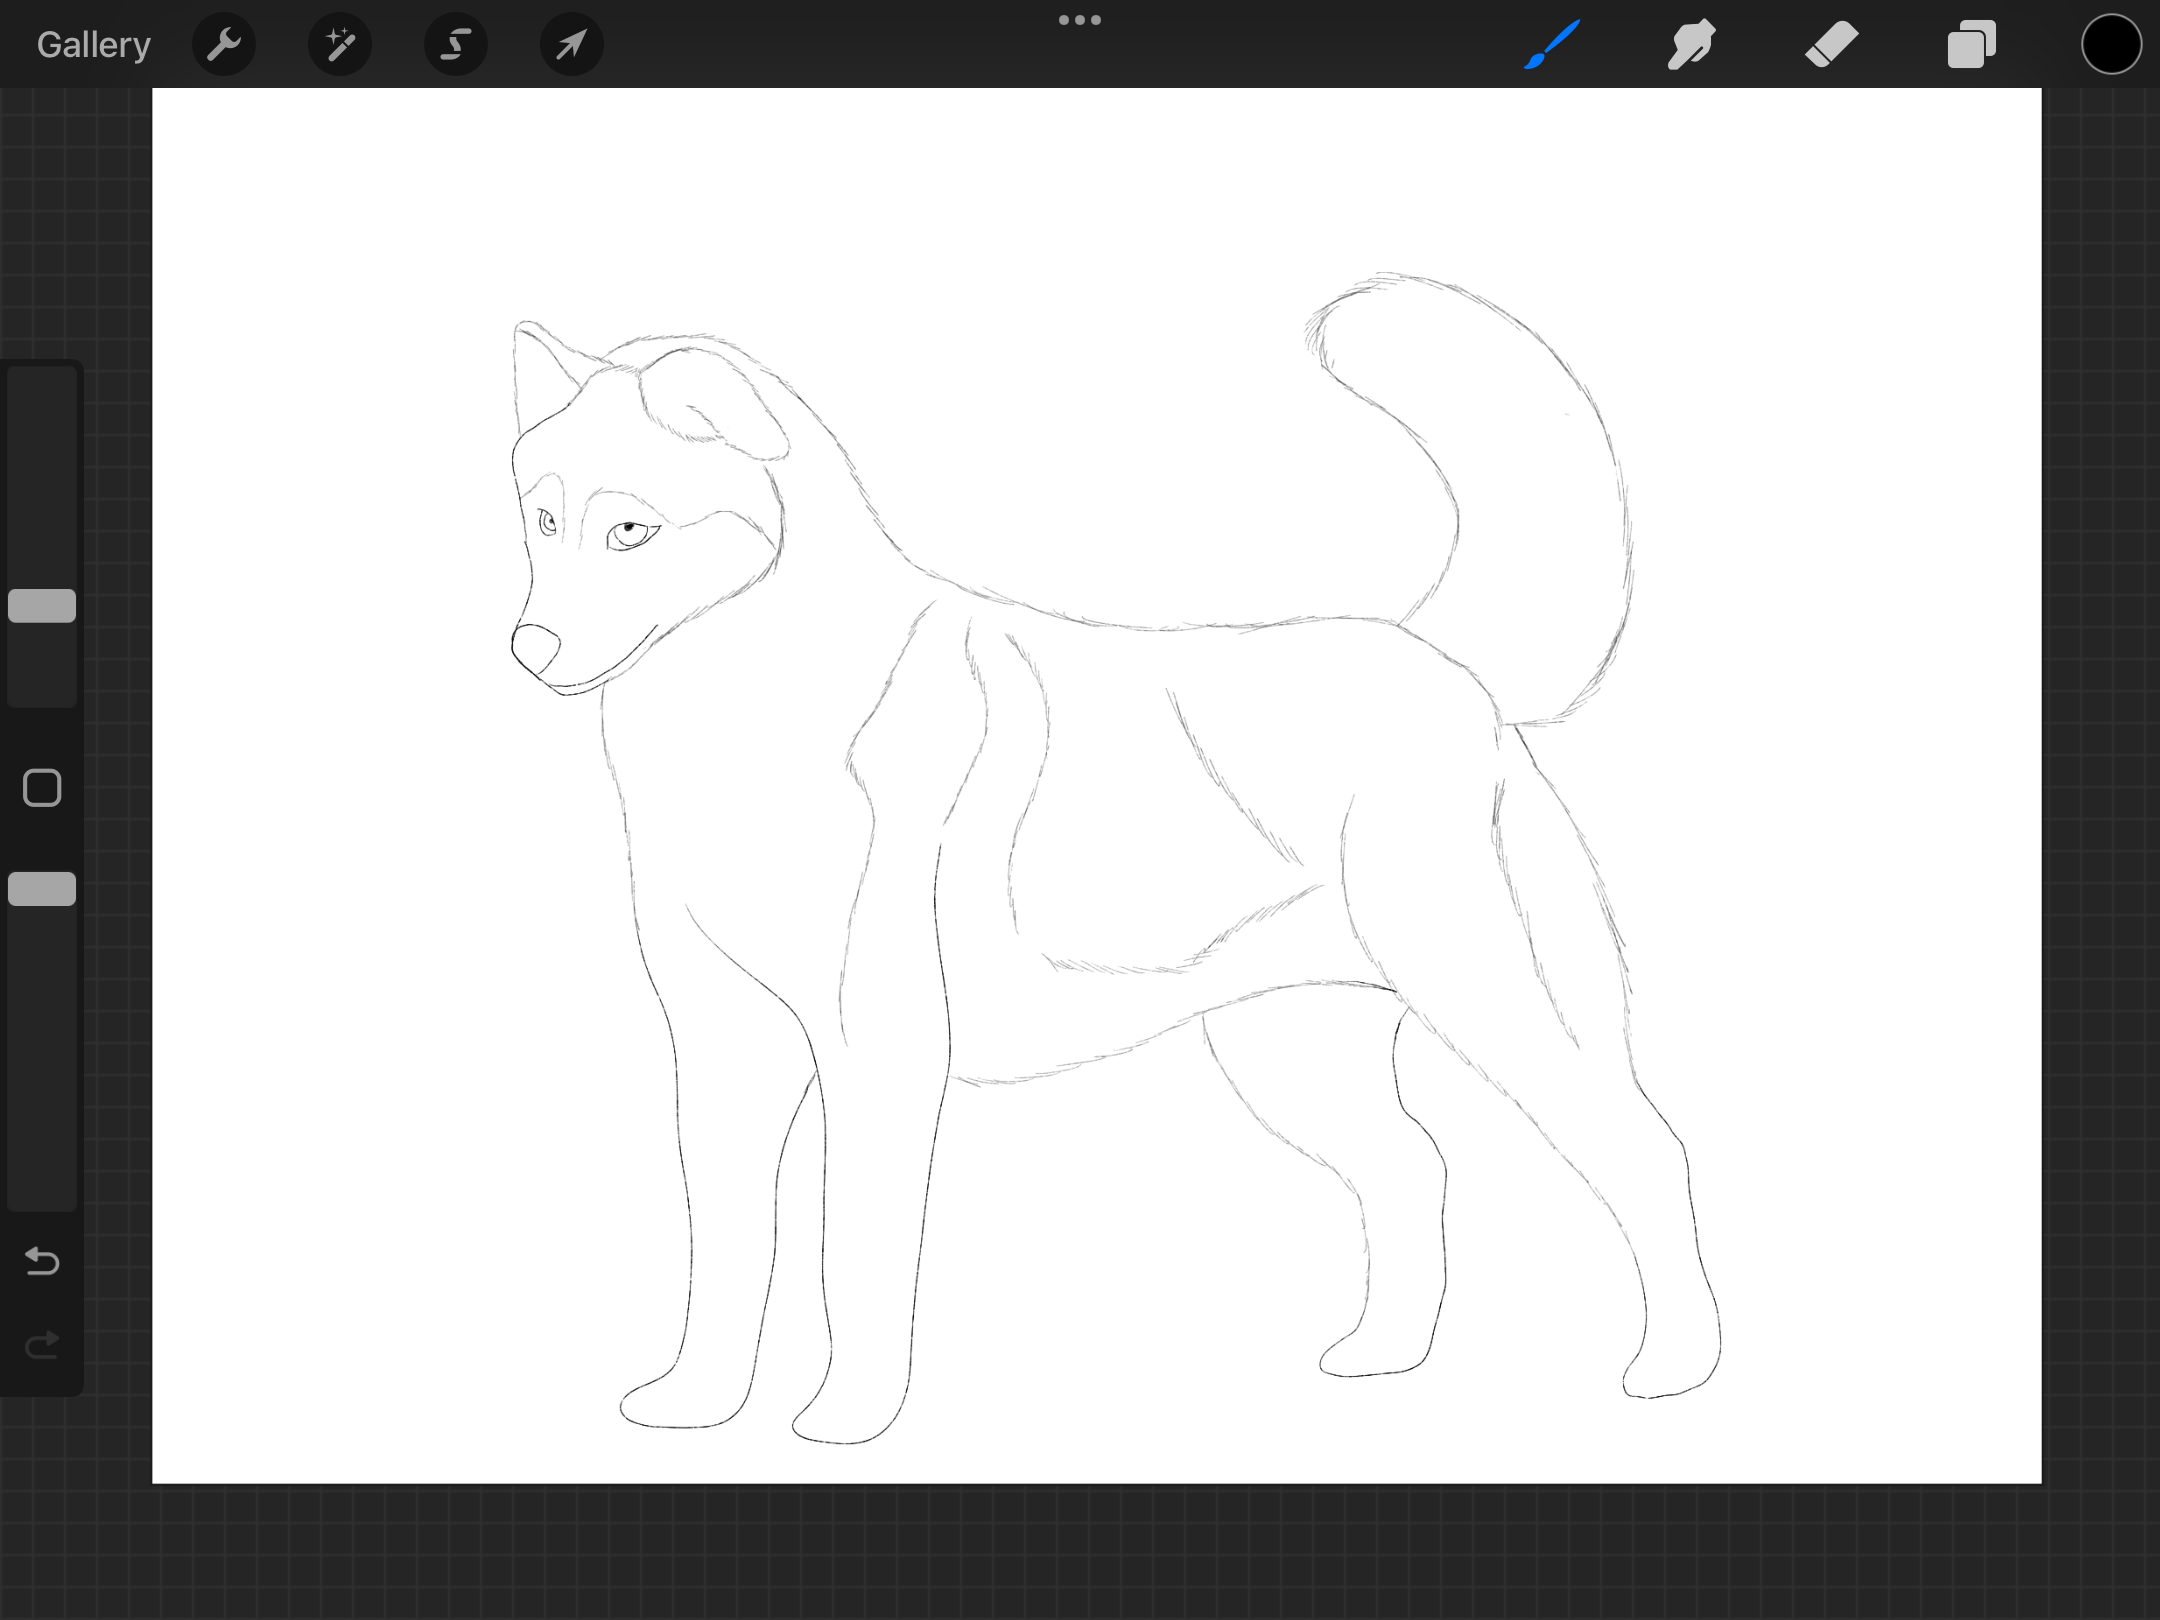Open the Layers panel
The height and width of the screenshot is (1620, 2160).
point(1972,45)
